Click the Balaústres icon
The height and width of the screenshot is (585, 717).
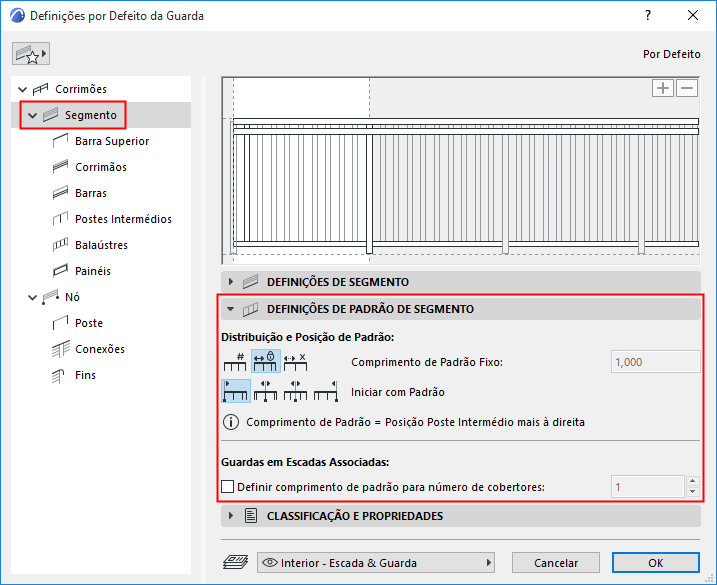(60, 245)
